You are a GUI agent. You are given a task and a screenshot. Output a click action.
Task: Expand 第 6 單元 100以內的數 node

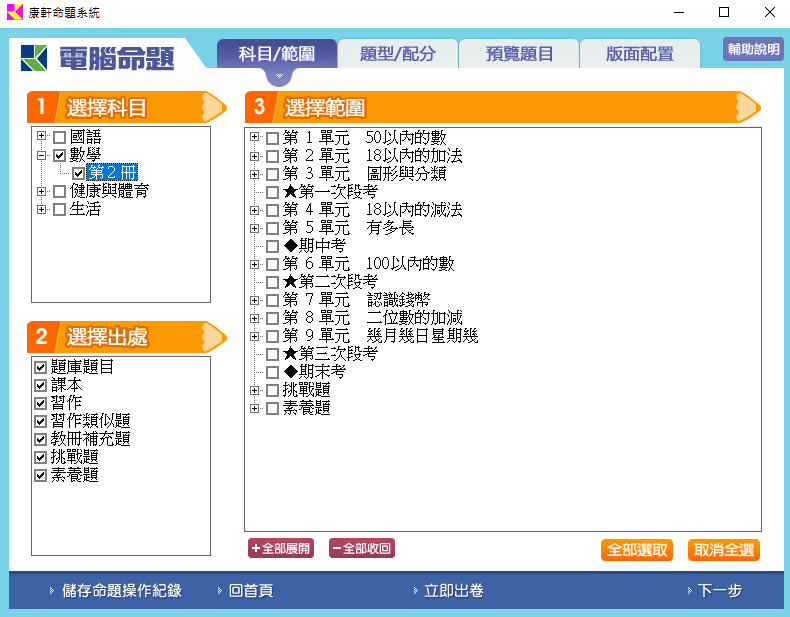click(x=255, y=264)
